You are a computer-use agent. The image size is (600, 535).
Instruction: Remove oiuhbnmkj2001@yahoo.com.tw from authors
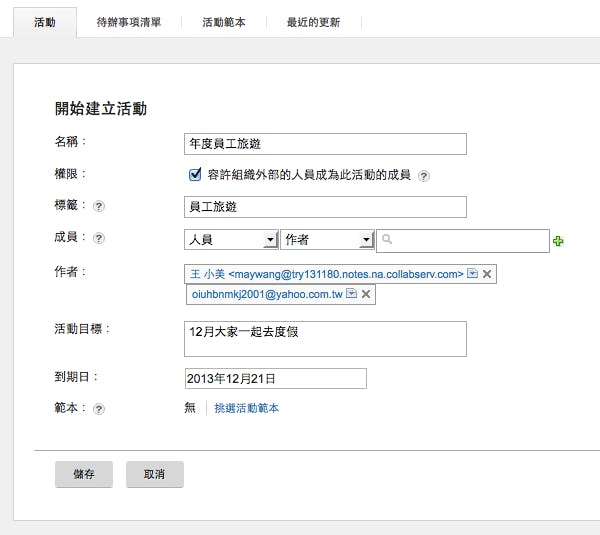coord(366,295)
